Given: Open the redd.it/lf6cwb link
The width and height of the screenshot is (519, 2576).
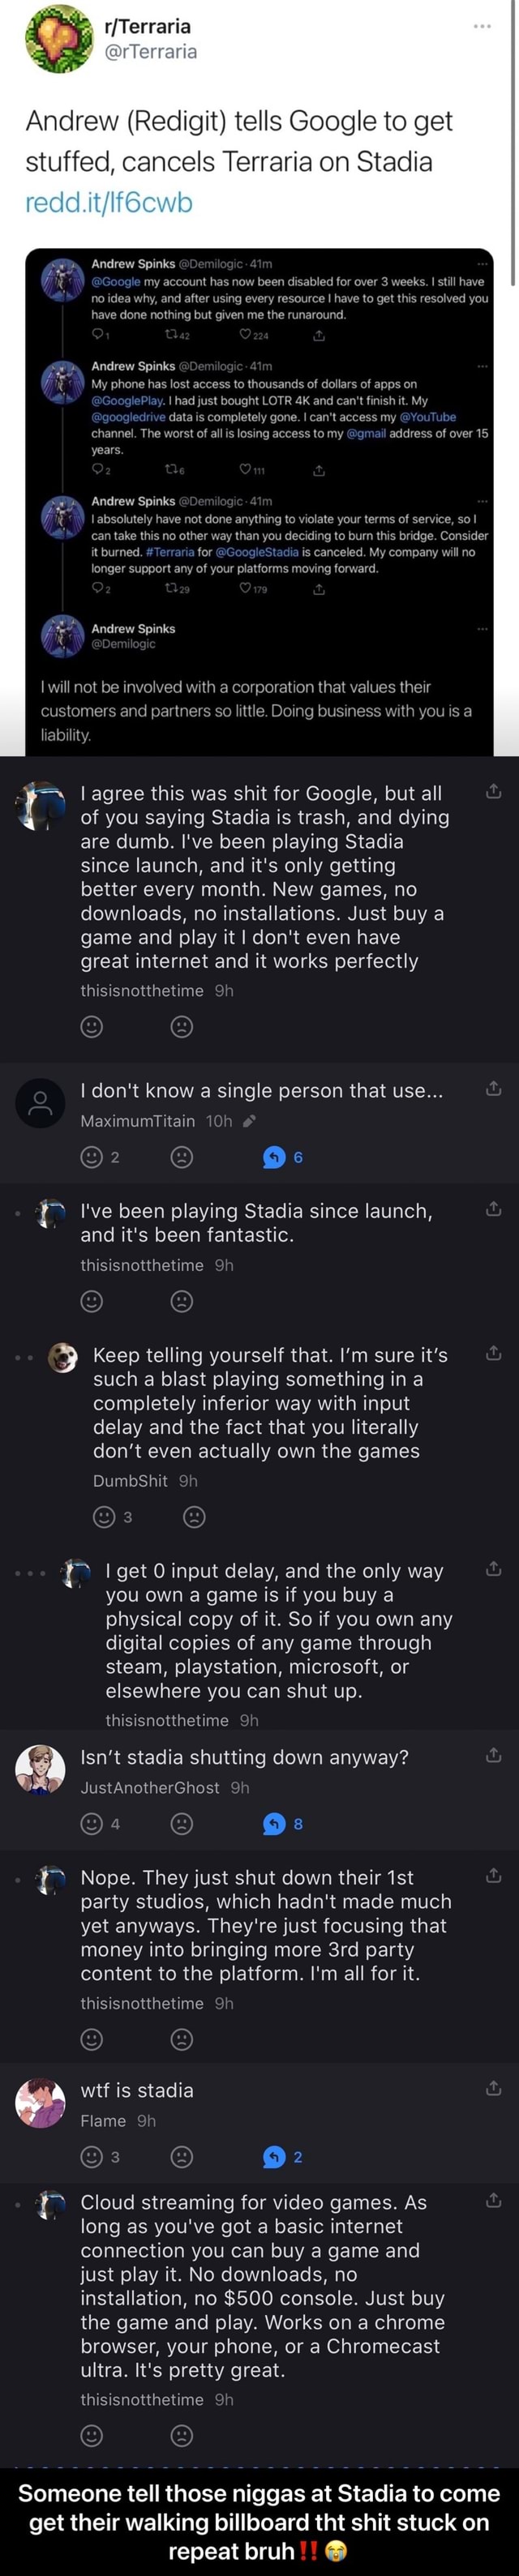Looking at the screenshot, I should coord(108,203).
